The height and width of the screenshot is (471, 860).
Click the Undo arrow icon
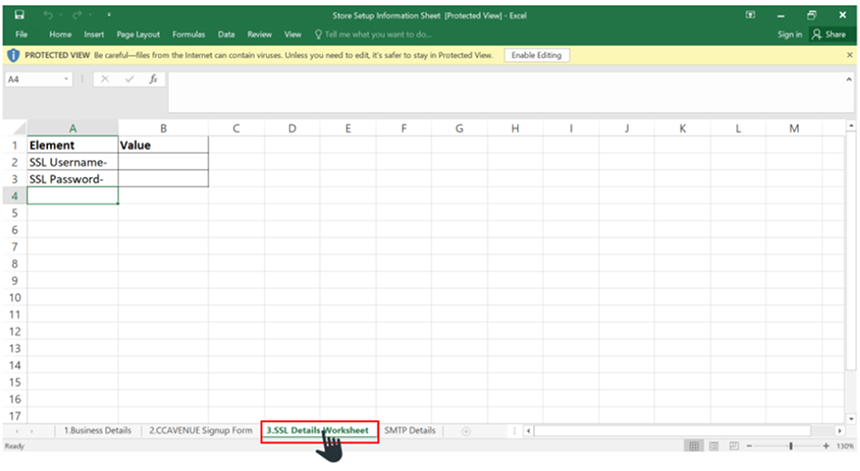[48, 16]
